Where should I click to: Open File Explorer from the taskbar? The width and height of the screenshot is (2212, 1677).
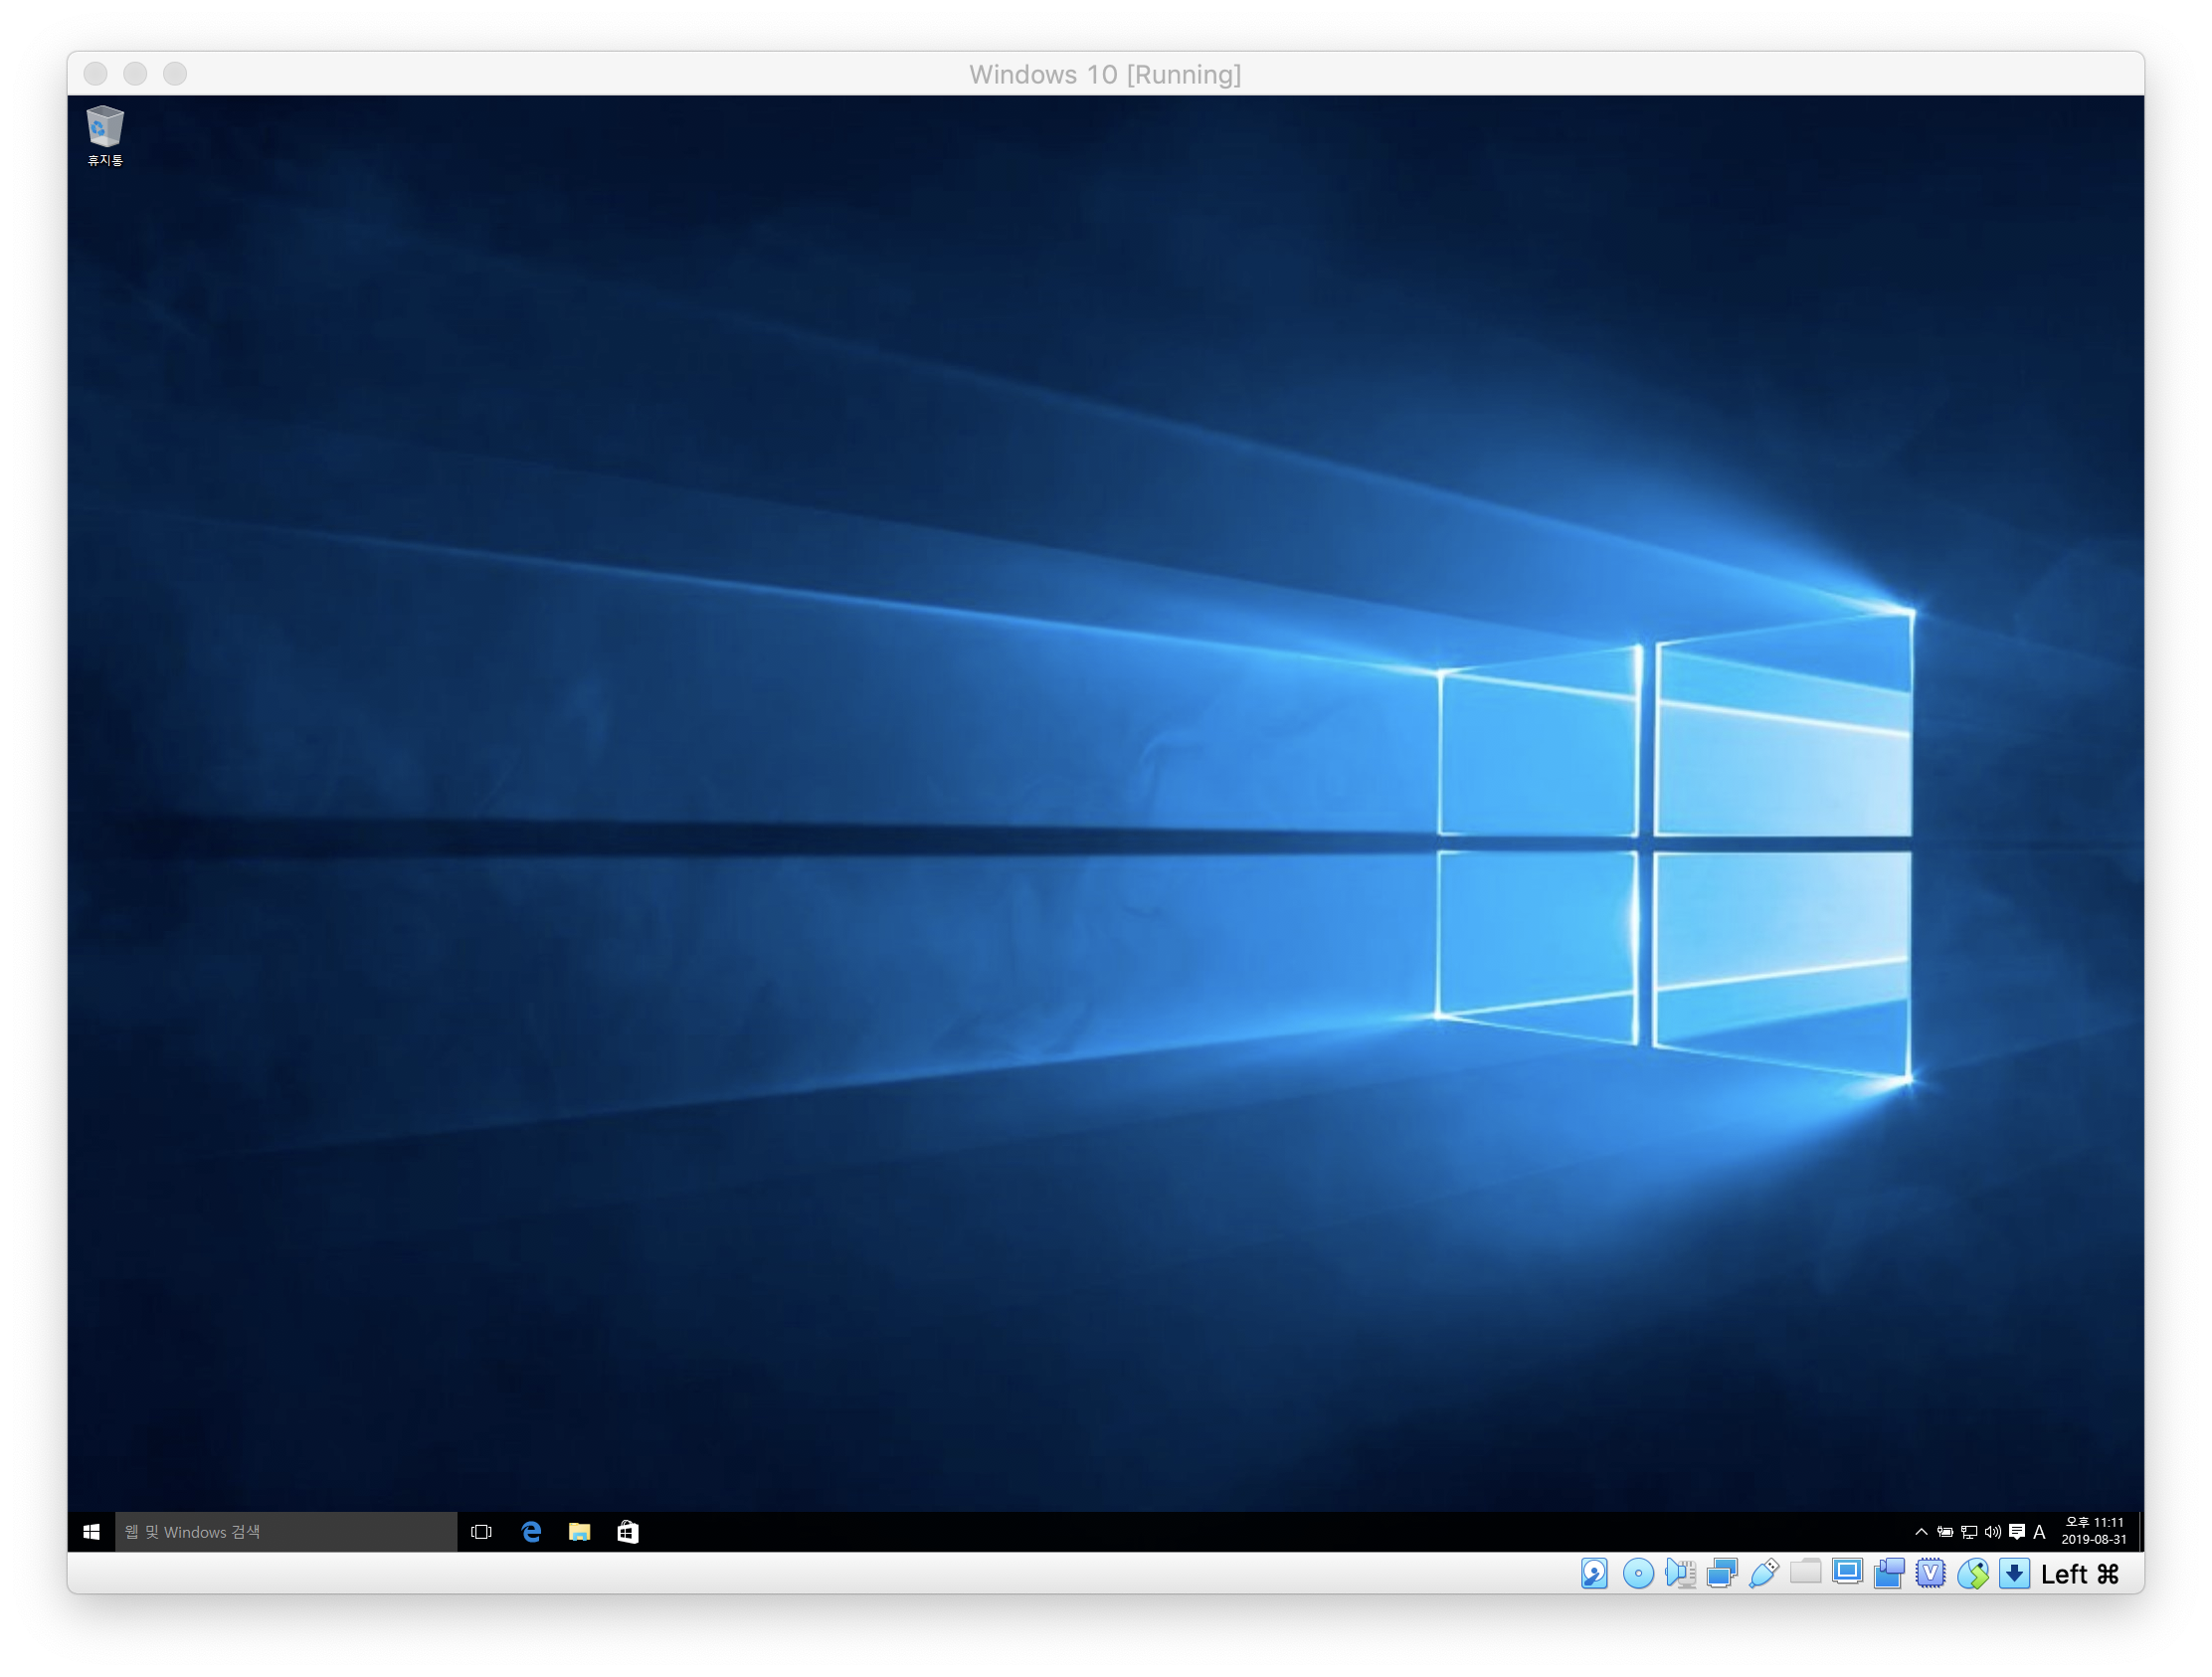click(x=579, y=1531)
